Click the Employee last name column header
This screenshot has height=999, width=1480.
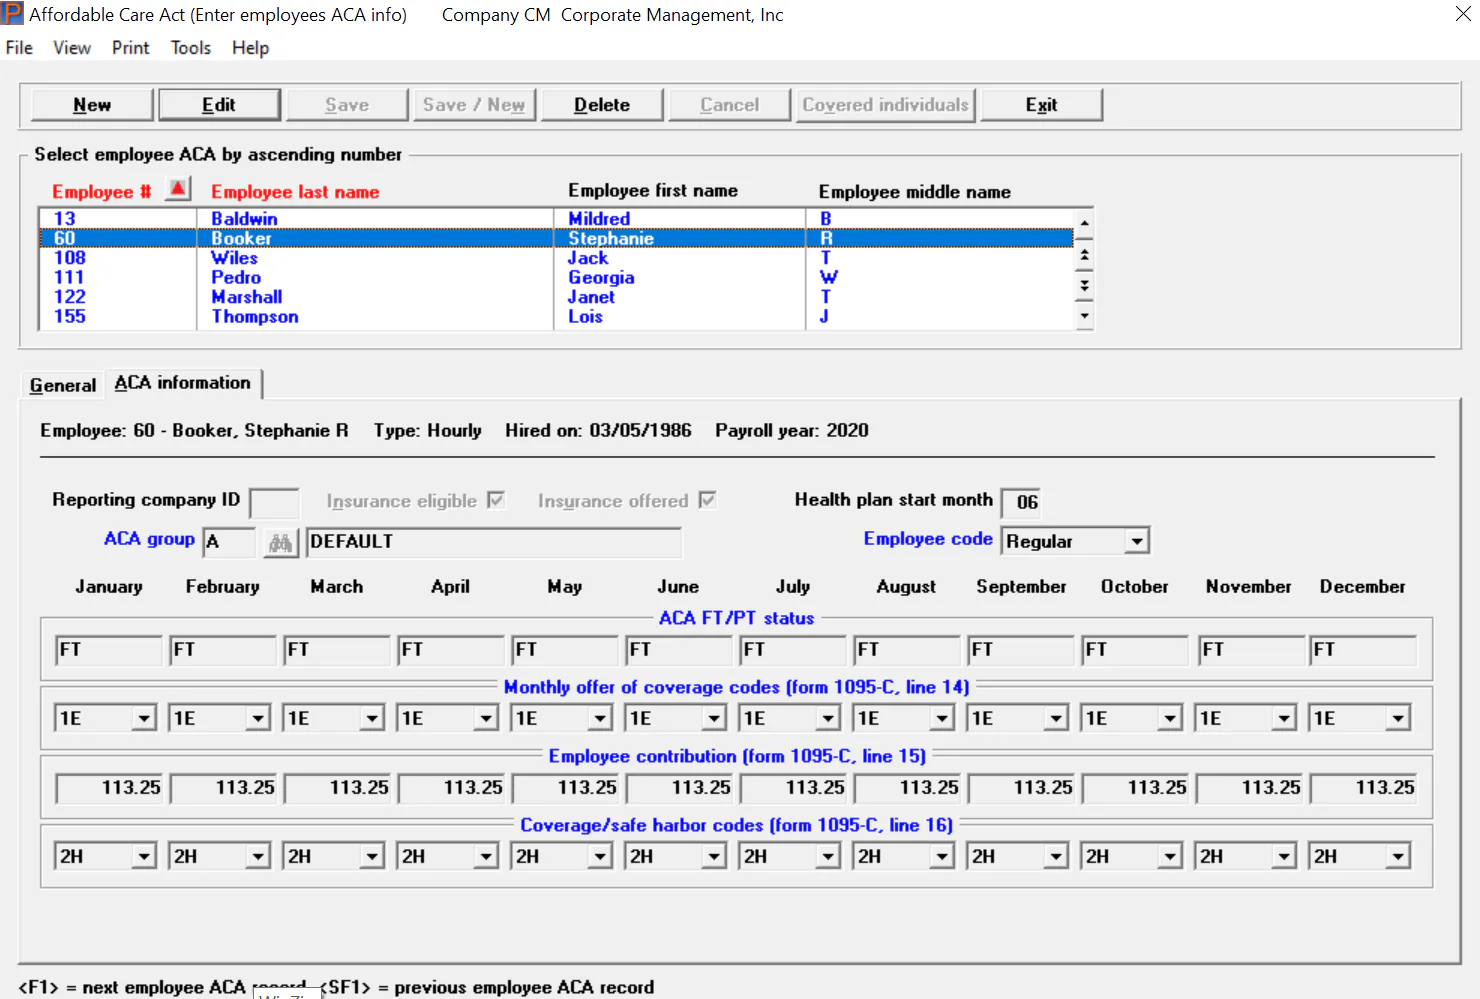click(x=295, y=192)
